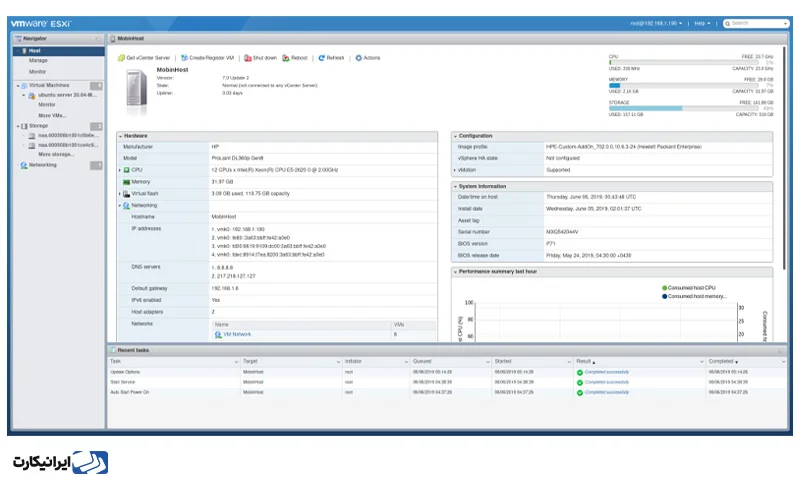Image resolution: width=800 pixels, height=477 pixels.
Task: Click the Refresh icon
Action: tap(321, 58)
